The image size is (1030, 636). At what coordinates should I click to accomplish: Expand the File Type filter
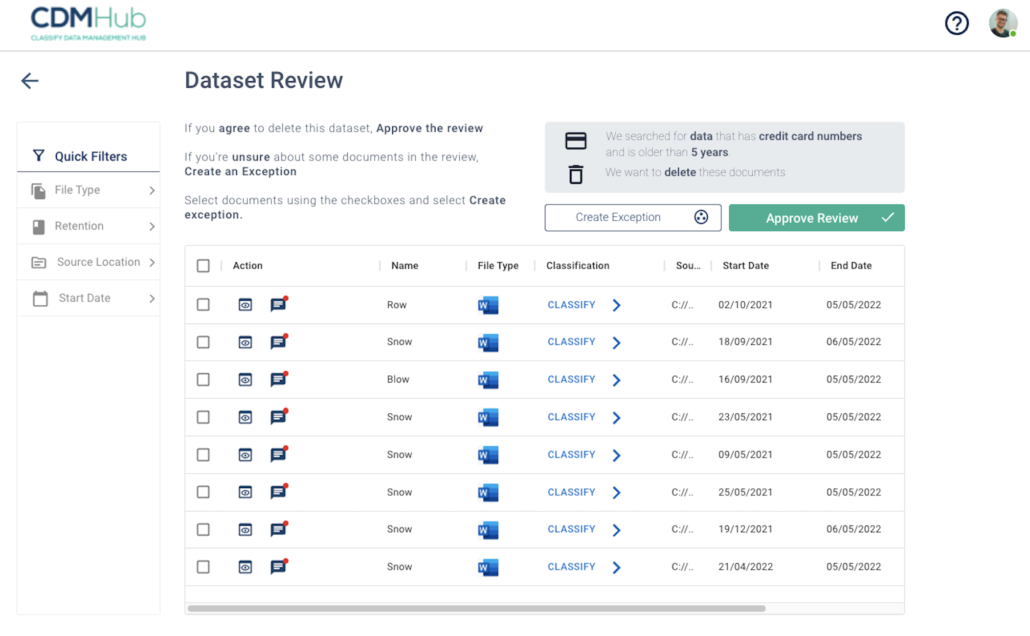(88, 190)
